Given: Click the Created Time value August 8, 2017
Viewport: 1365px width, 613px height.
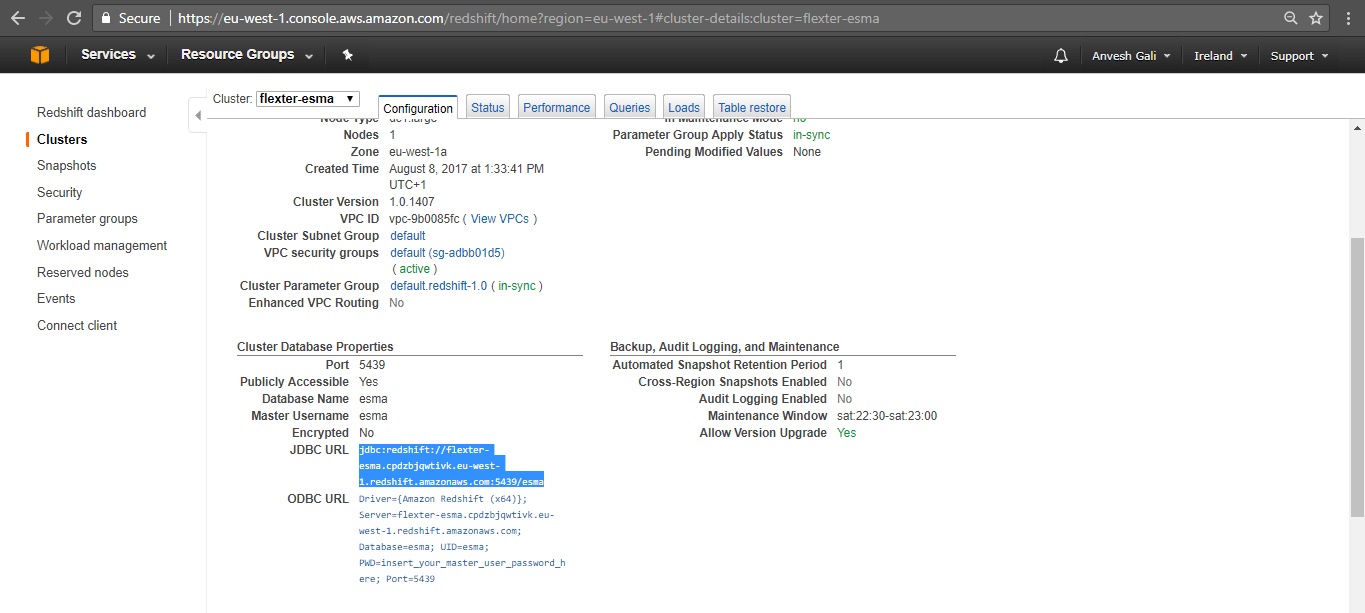Looking at the screenshot, I should pos(467,177).
